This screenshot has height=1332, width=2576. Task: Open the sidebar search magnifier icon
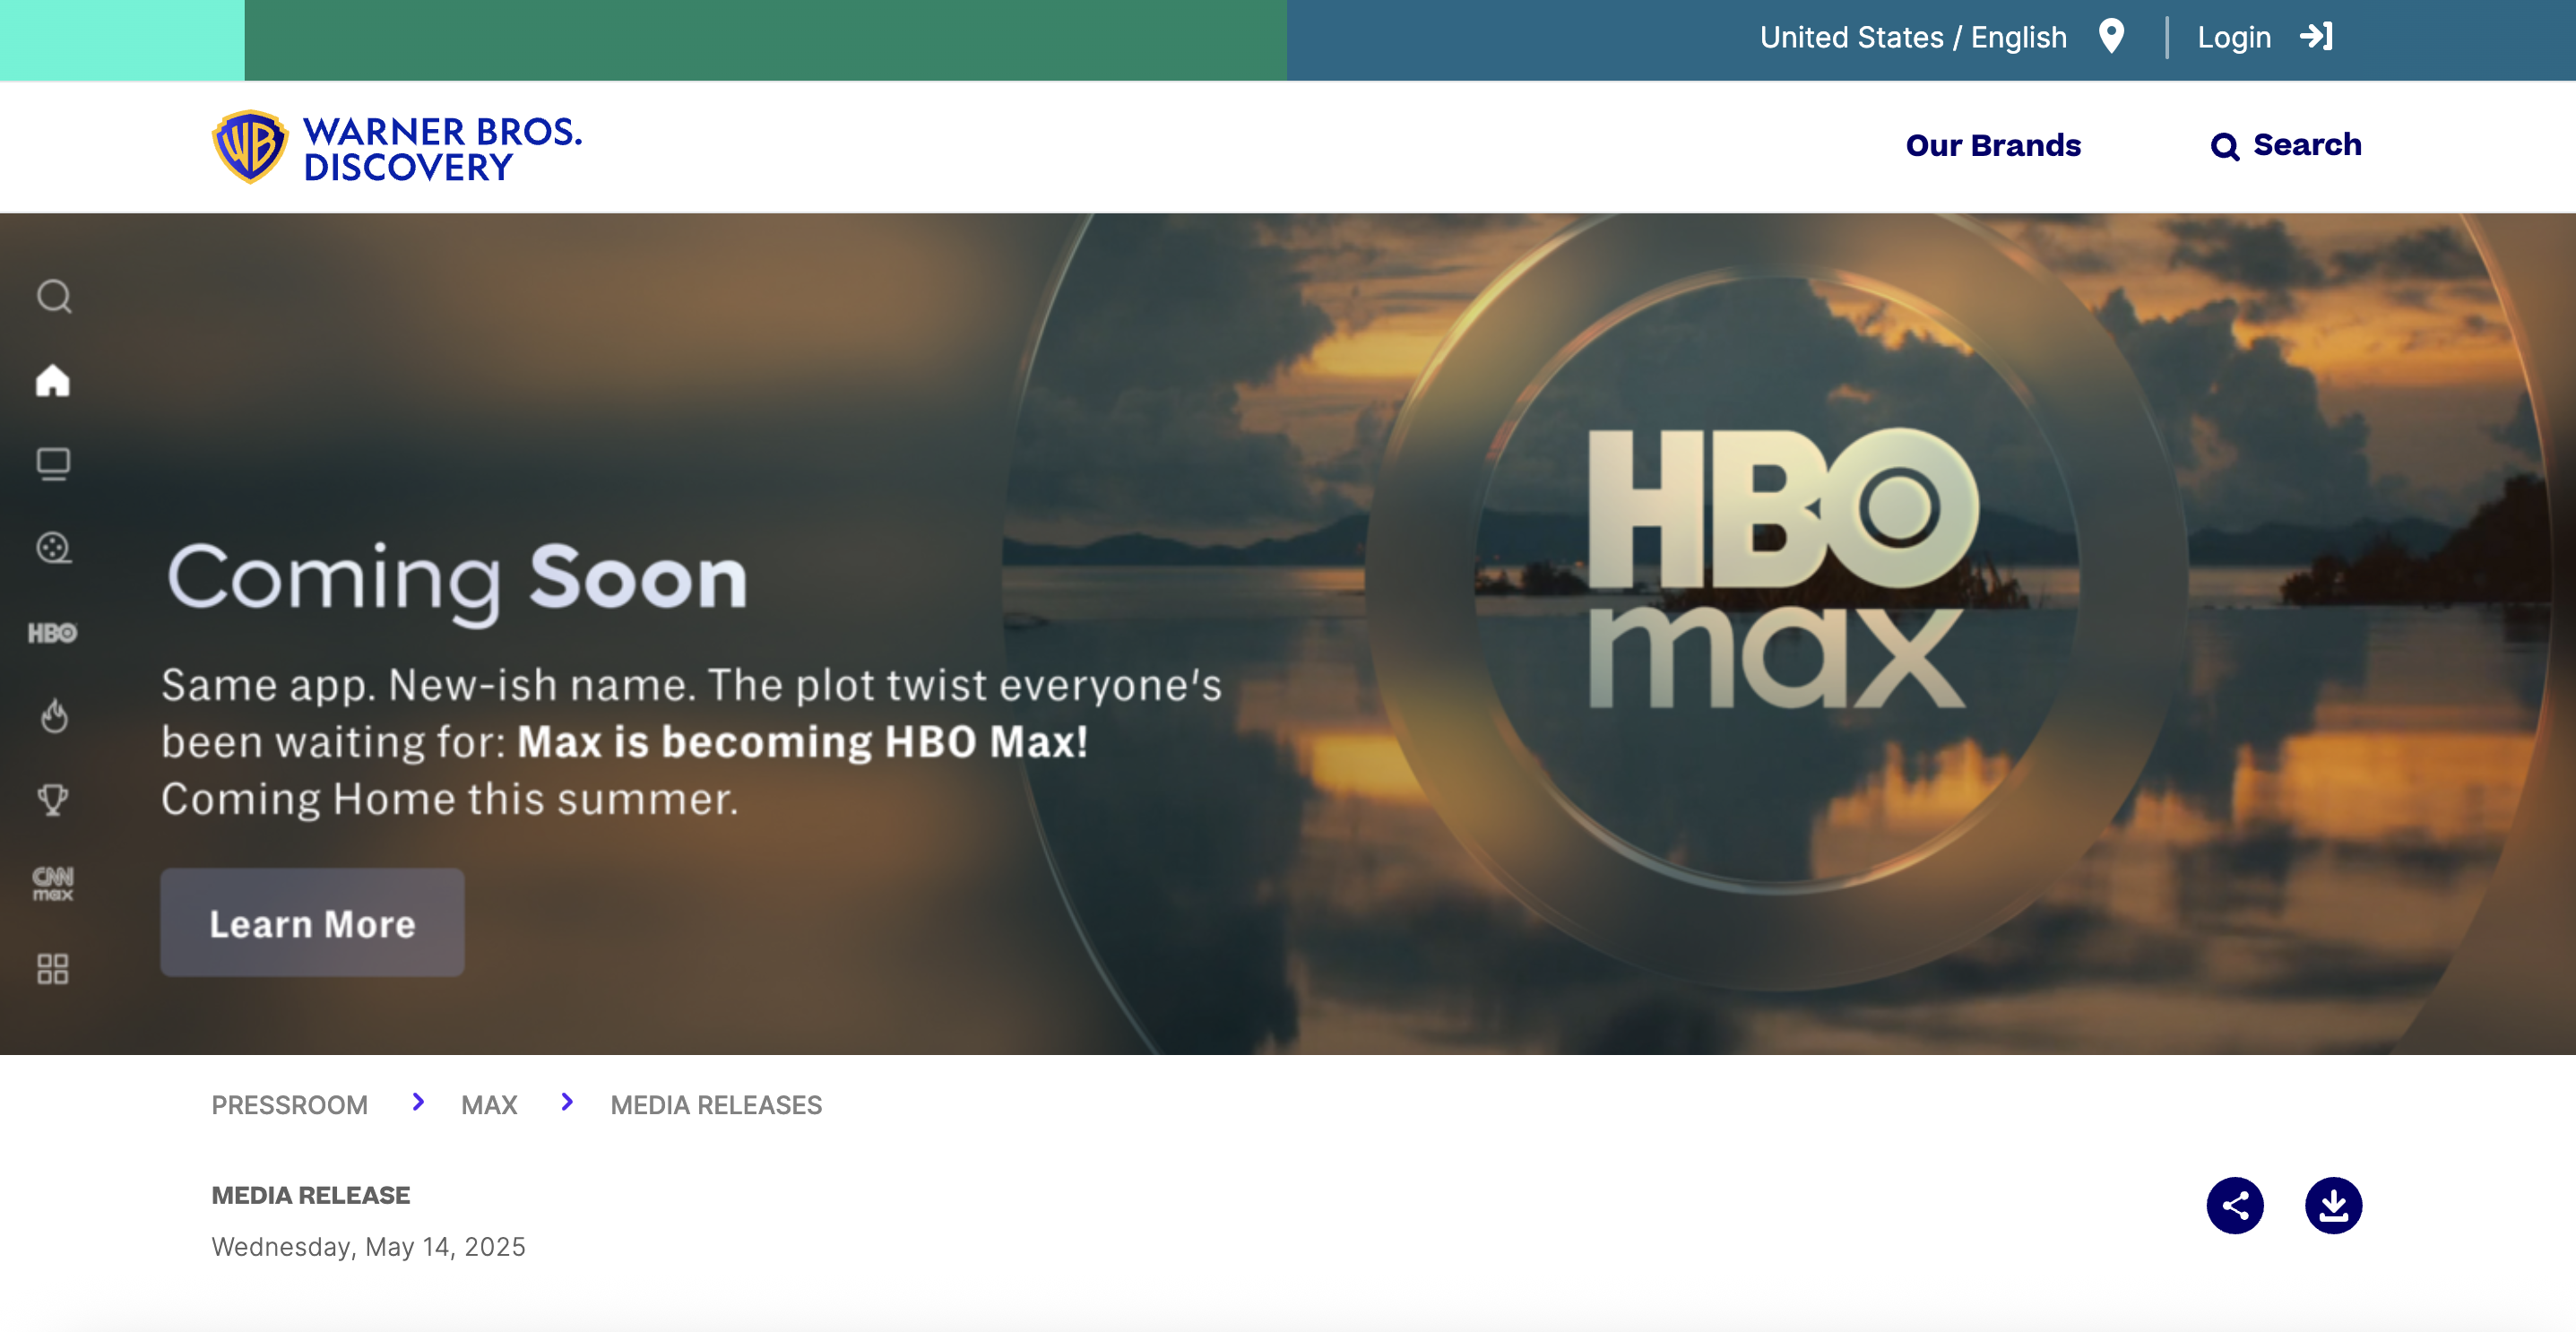coord(54,296)
